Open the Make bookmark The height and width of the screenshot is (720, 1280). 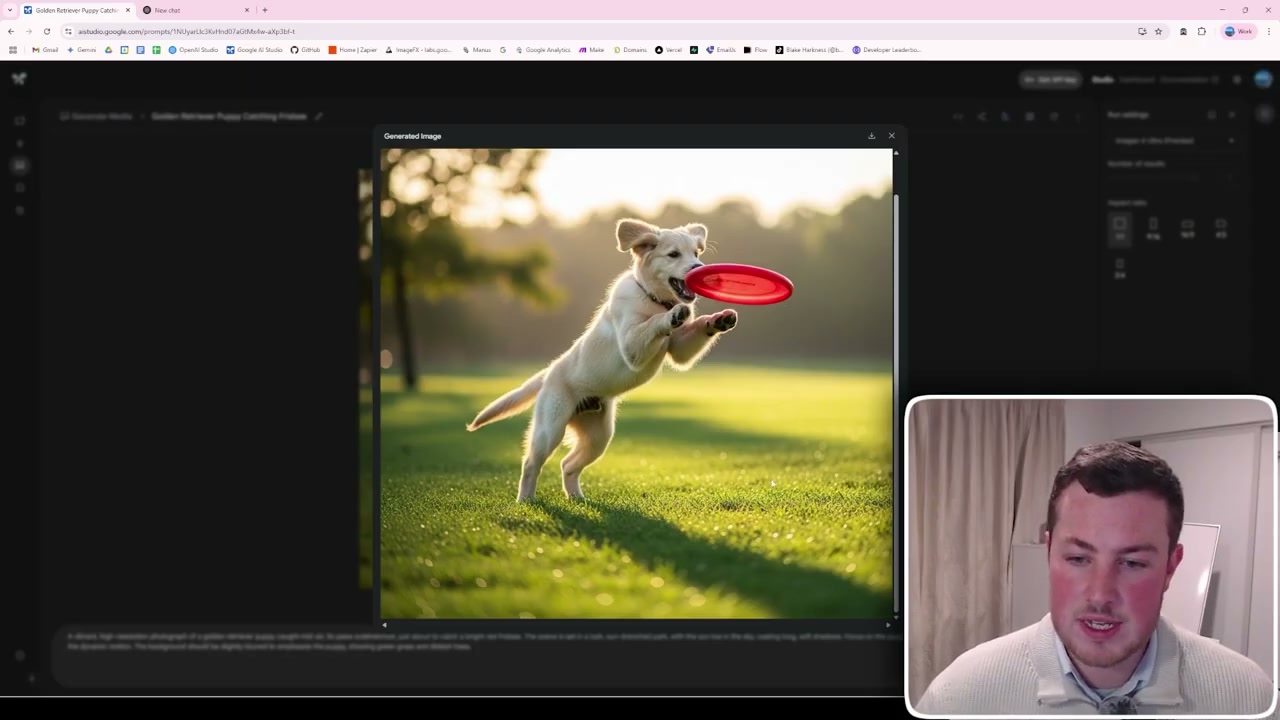click(x=591, y=50)
